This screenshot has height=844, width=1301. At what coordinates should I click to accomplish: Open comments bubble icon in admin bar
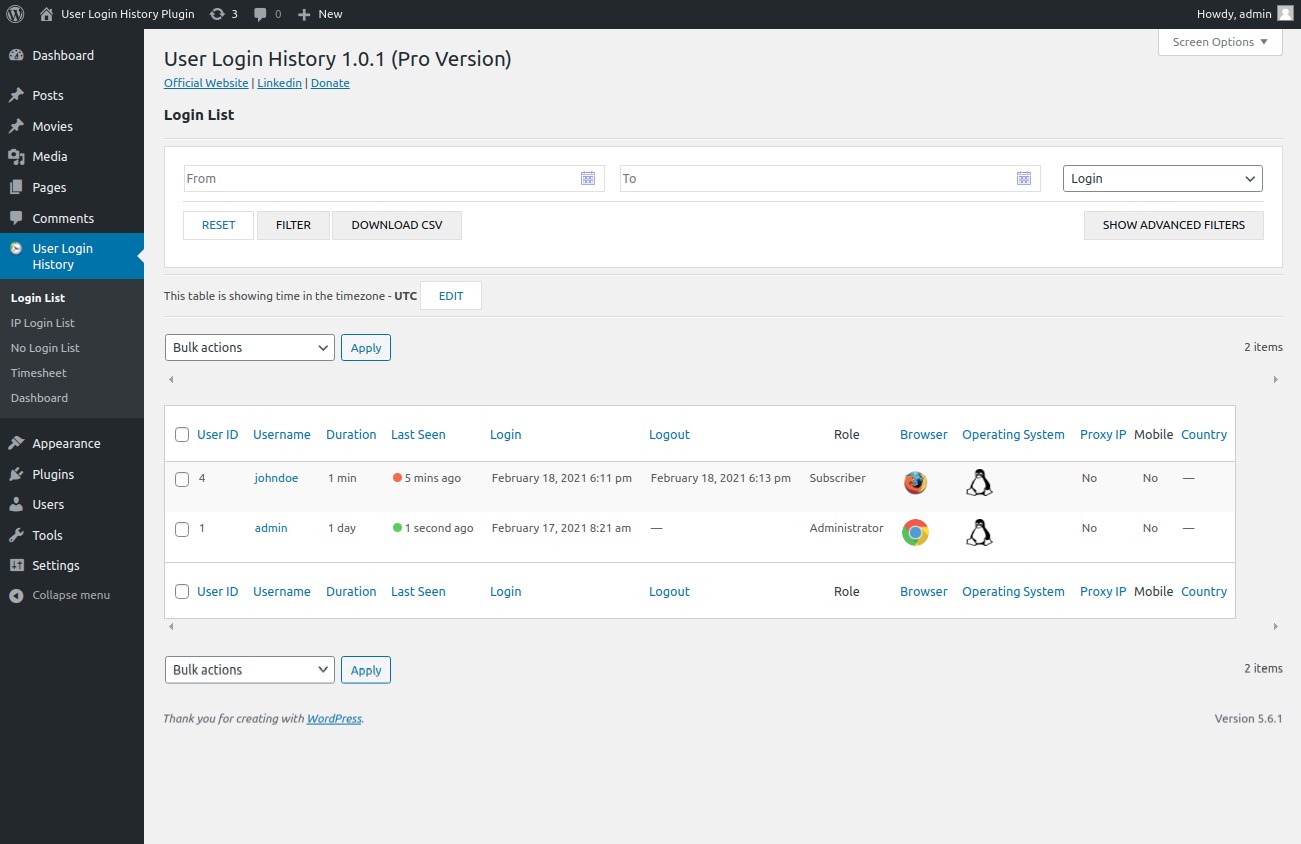(x=260, y=14)
